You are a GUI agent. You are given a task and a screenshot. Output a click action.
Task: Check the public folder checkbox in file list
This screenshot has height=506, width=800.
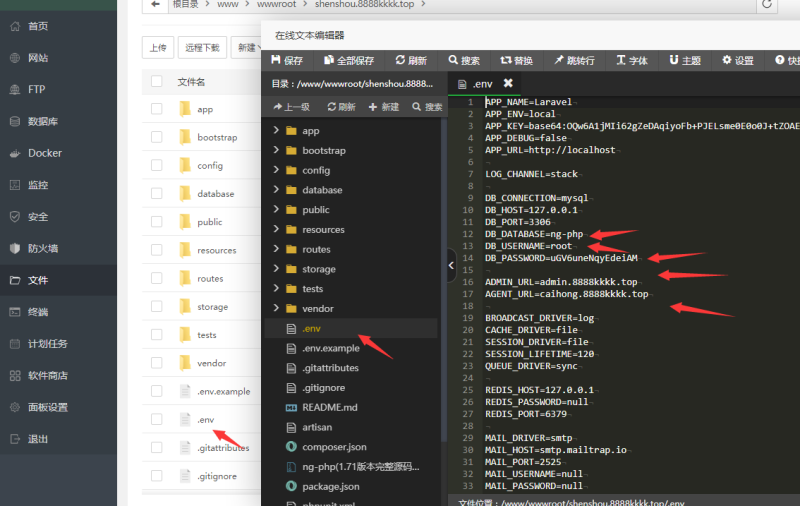[157, 222]
